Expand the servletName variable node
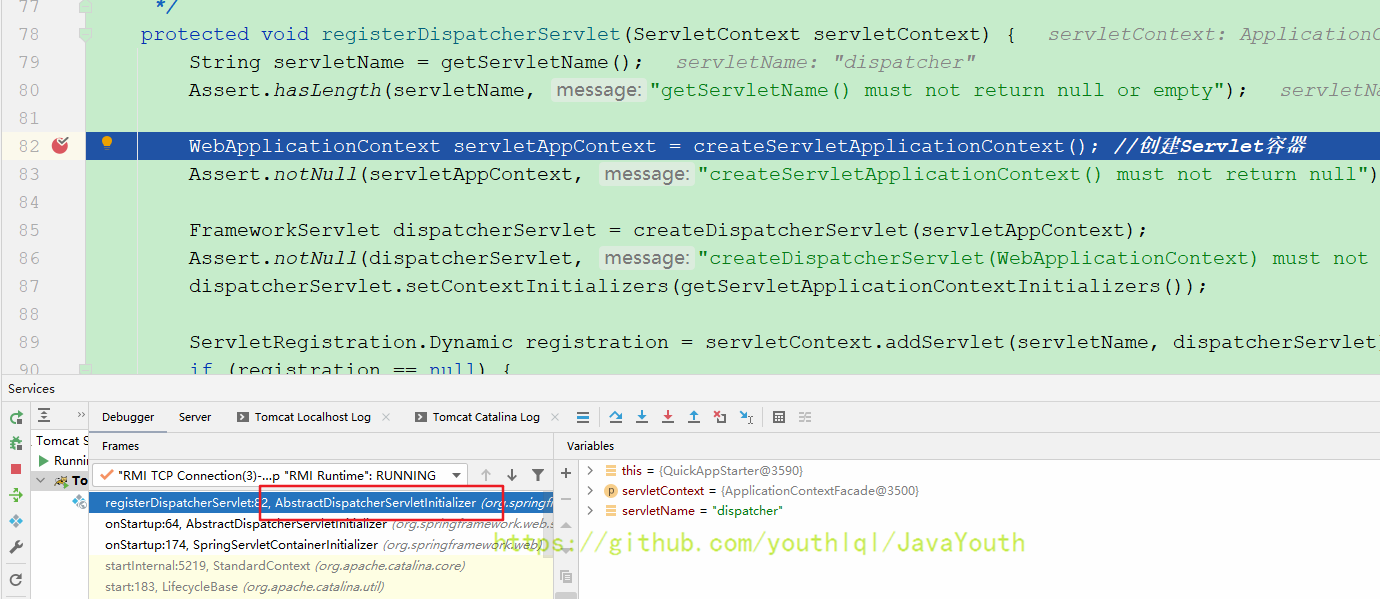This screenshot has height=599, width=1380. click(x=590, y=511)
